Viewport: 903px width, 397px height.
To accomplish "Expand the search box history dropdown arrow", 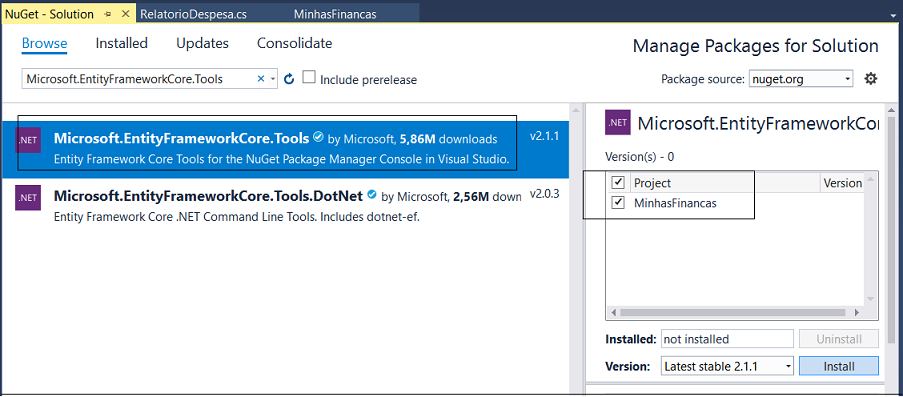I will [272, 79].
